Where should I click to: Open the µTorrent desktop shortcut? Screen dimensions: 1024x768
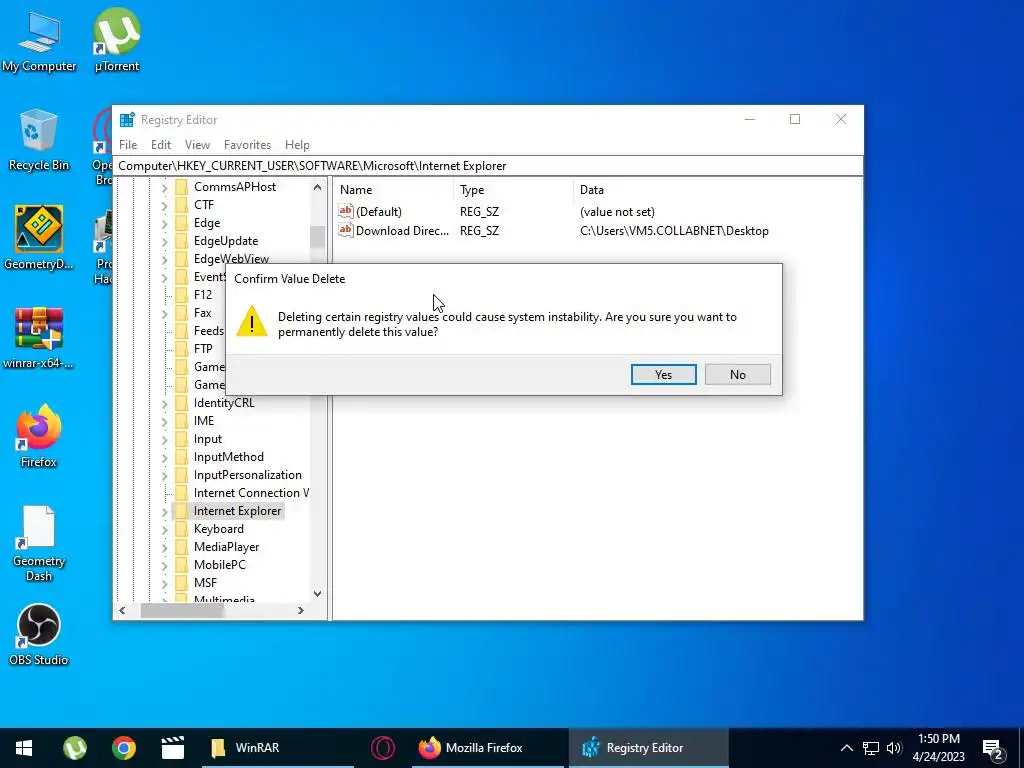click(x=116, y=40)
